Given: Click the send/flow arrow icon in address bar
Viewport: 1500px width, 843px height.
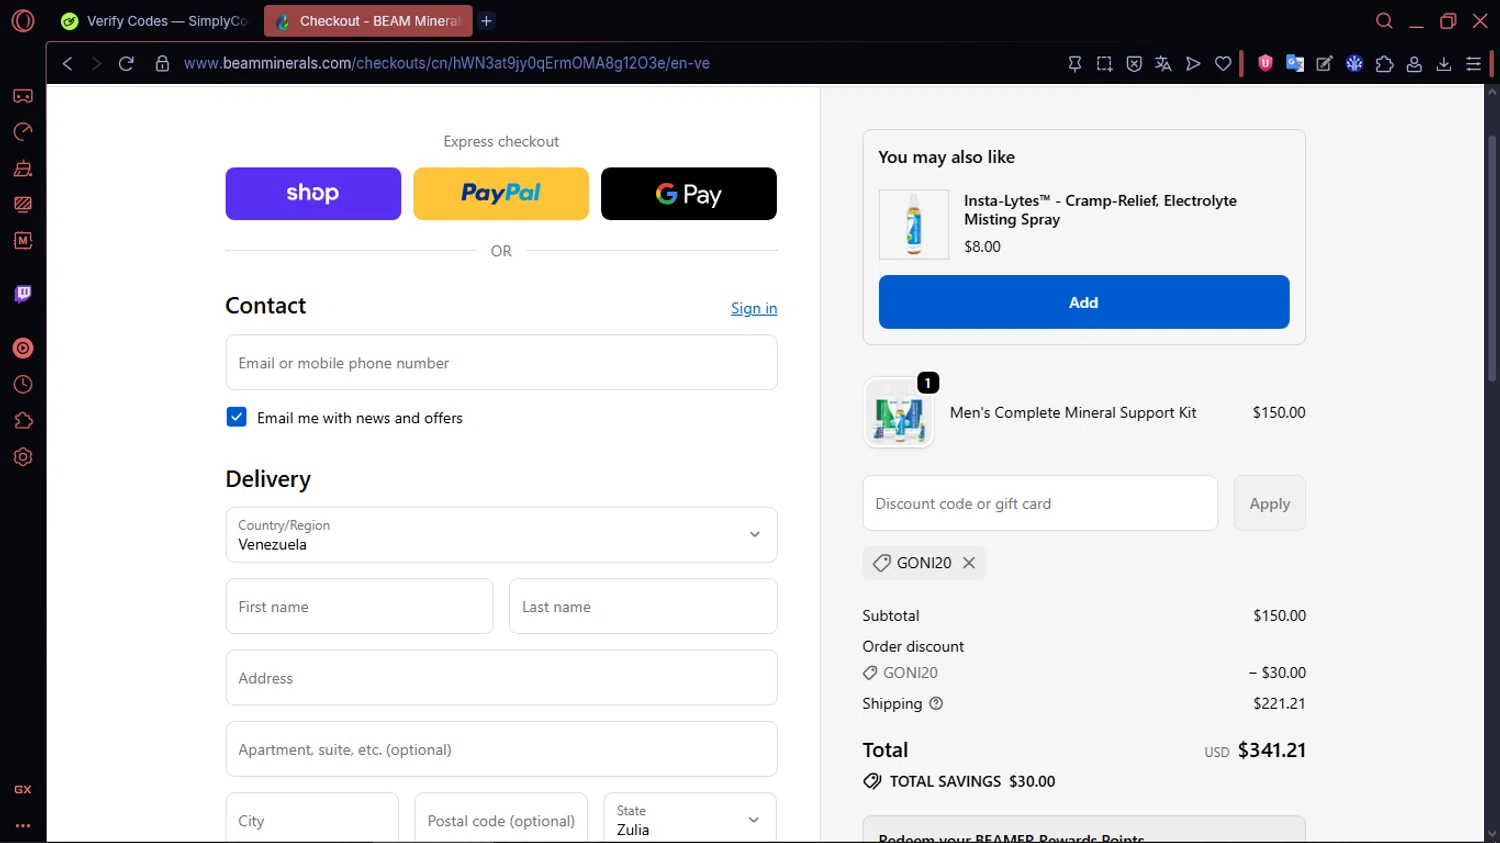Looking at the screenshot, I should pos(1193,63).
